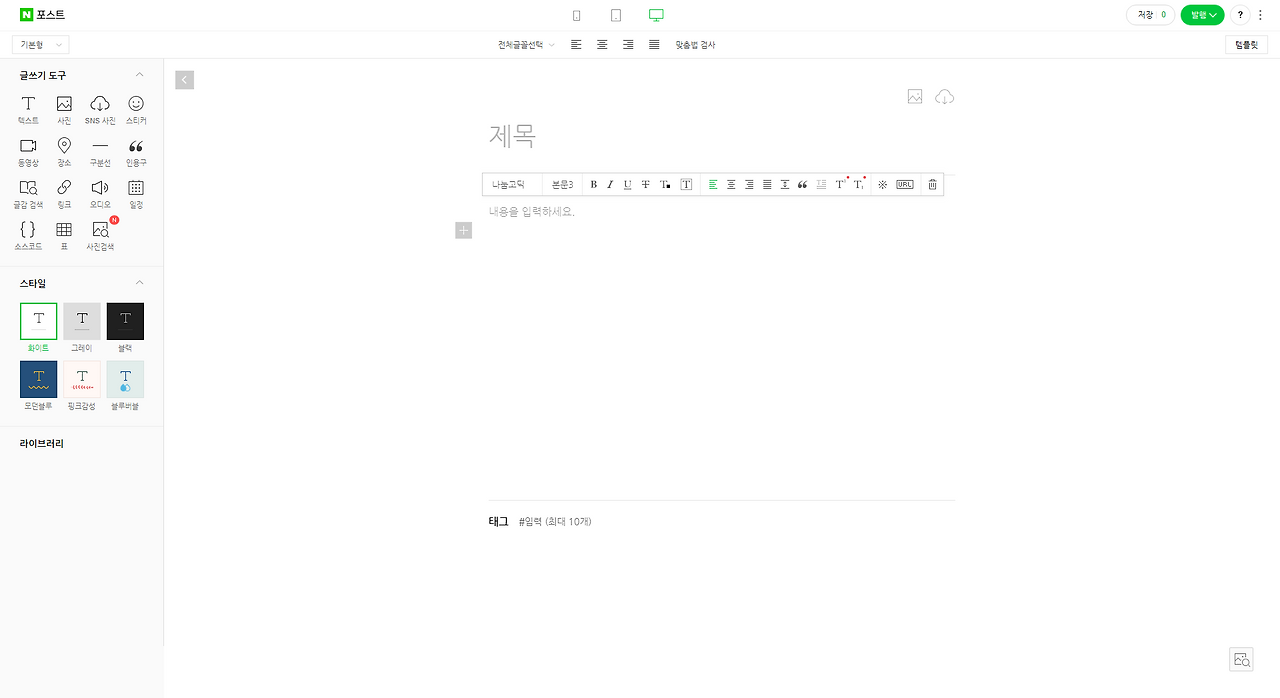
Task: Insert a 장소 location pin
Action: pos(64,151)
